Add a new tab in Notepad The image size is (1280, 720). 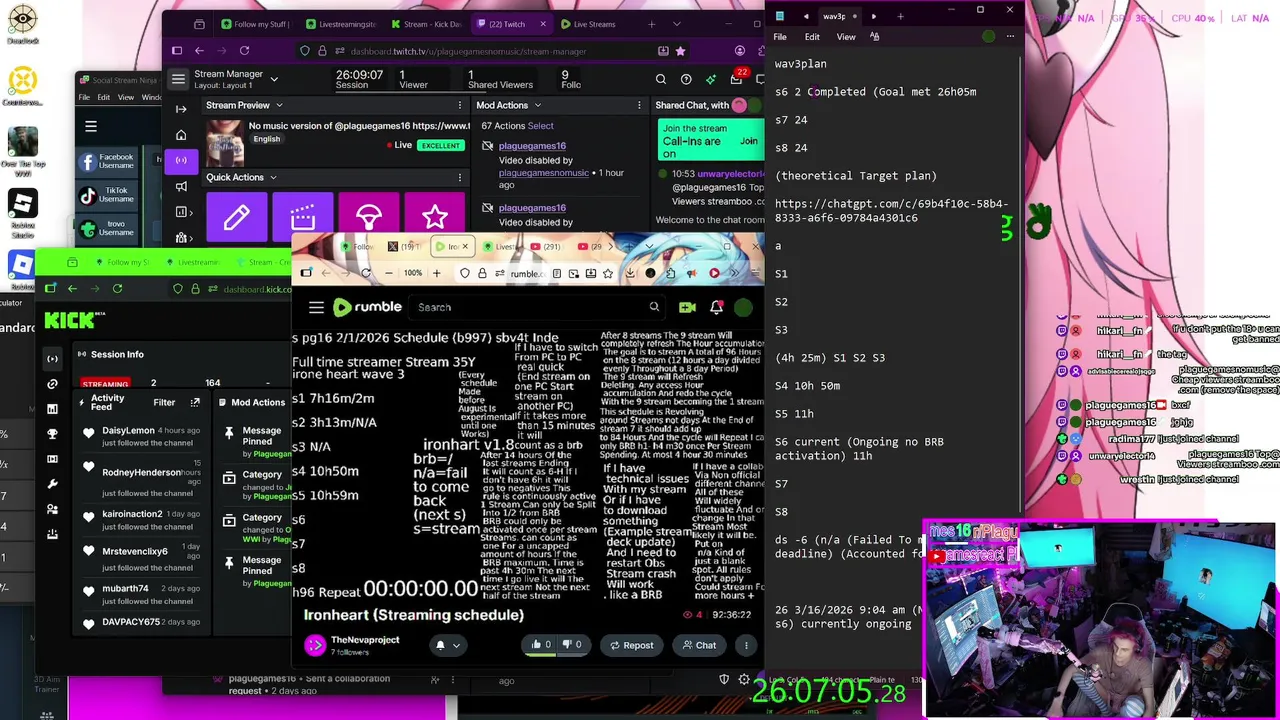[900, 16]
